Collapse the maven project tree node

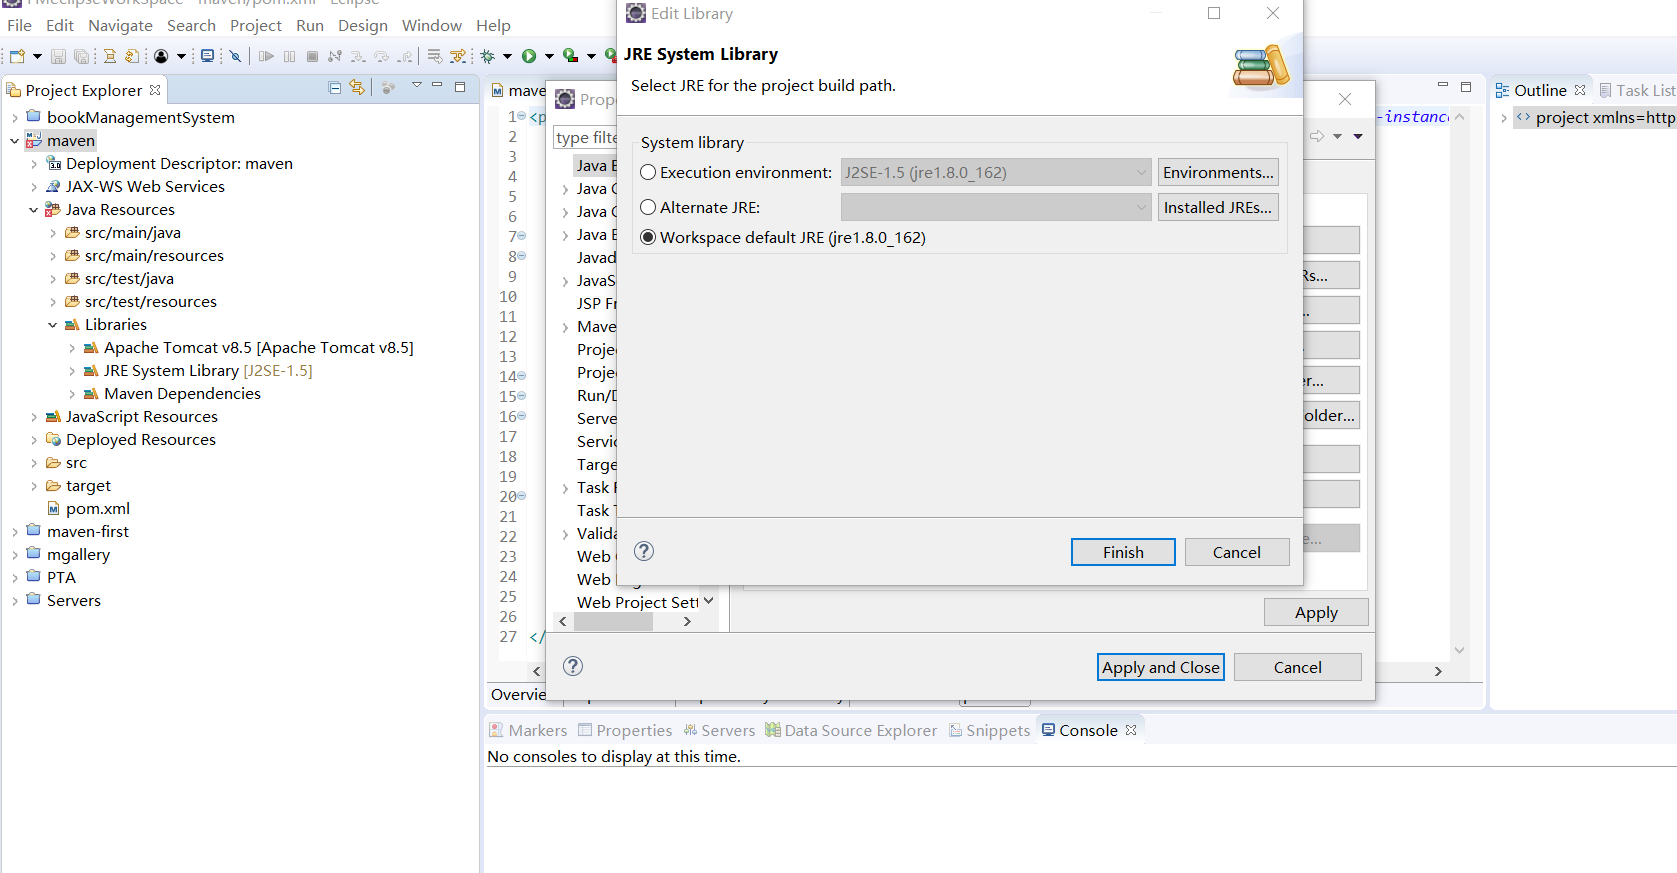coord(14,141)
